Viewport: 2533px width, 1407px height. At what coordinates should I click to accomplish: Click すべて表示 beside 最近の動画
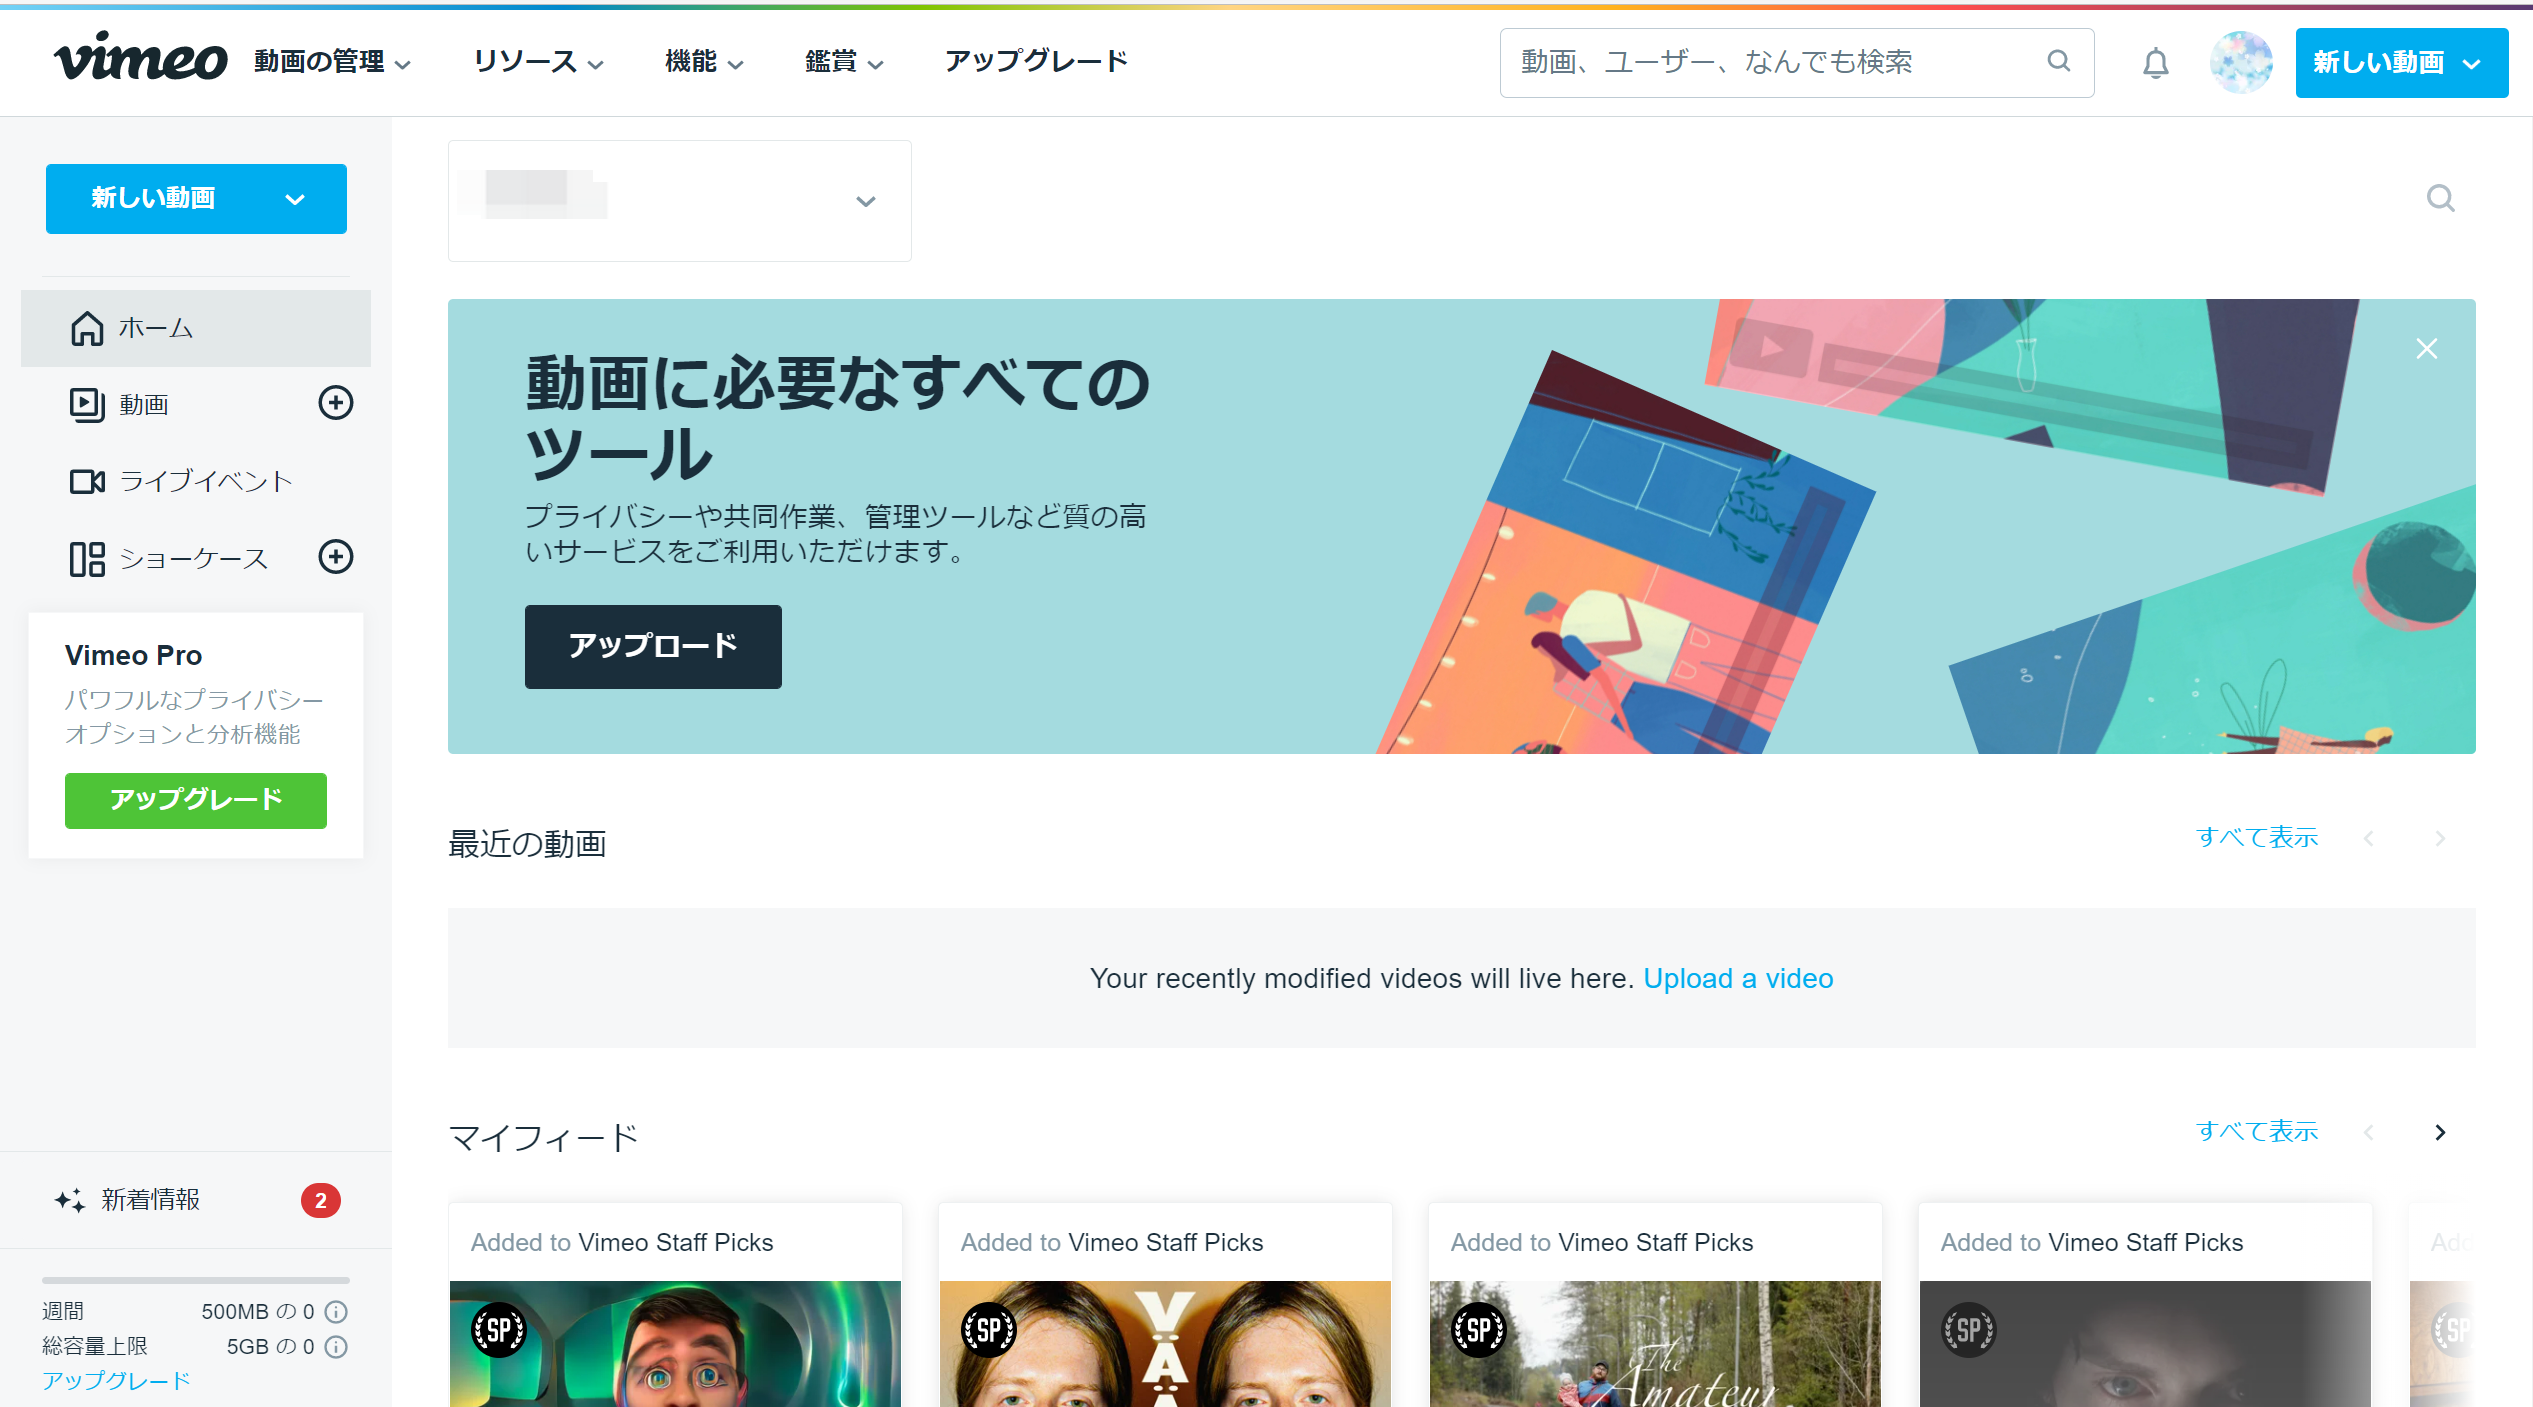[x=2257, y=837]
